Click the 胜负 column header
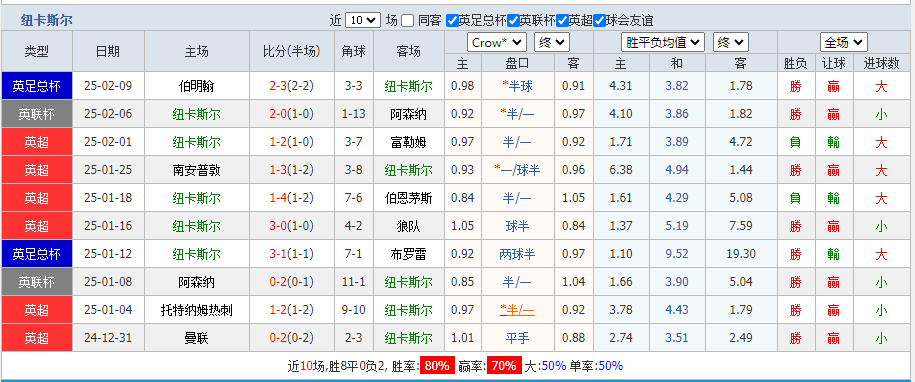This screenshot has width=915, height=382. point(795,63)
